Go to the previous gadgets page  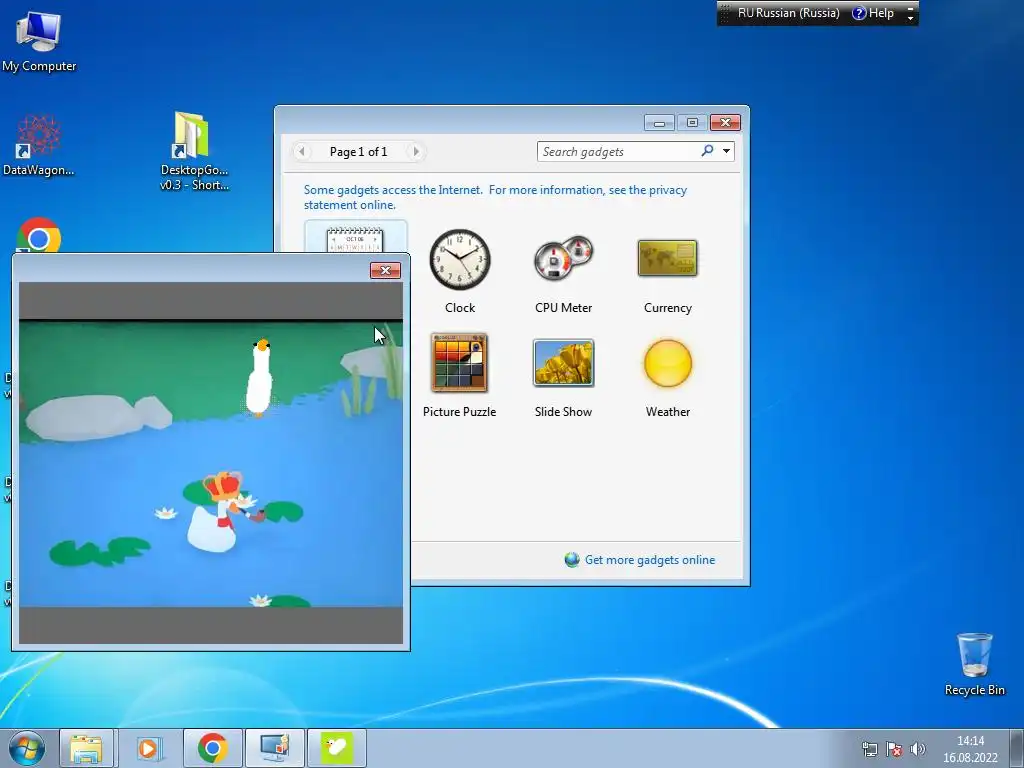click(301, 152)
